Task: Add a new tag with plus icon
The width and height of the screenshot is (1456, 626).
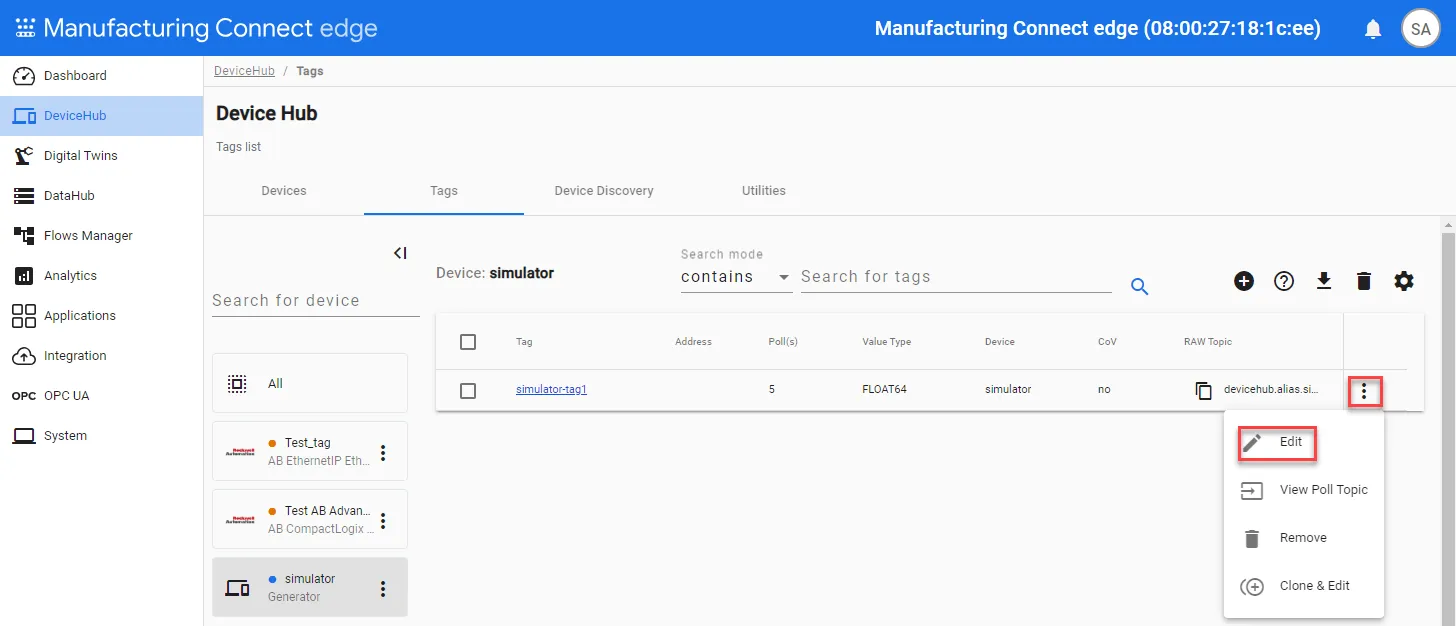Action: tap(1244, 281)
